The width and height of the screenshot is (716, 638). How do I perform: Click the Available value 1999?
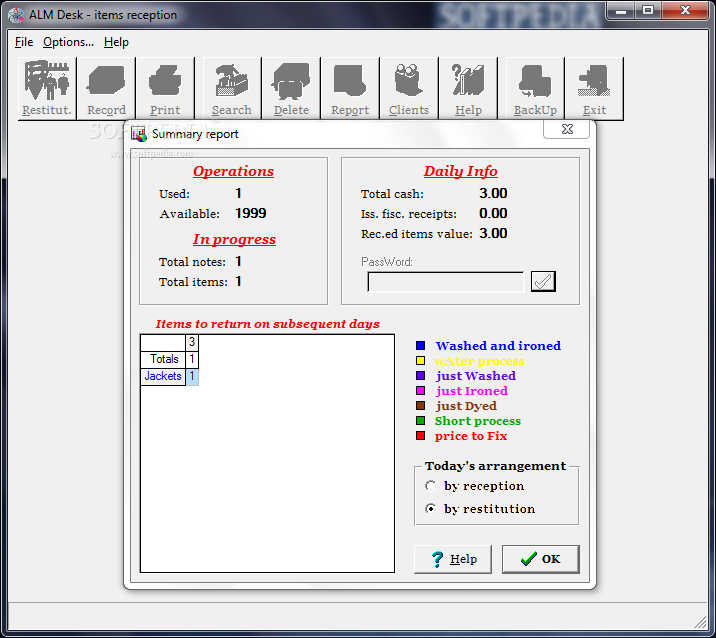251,213
